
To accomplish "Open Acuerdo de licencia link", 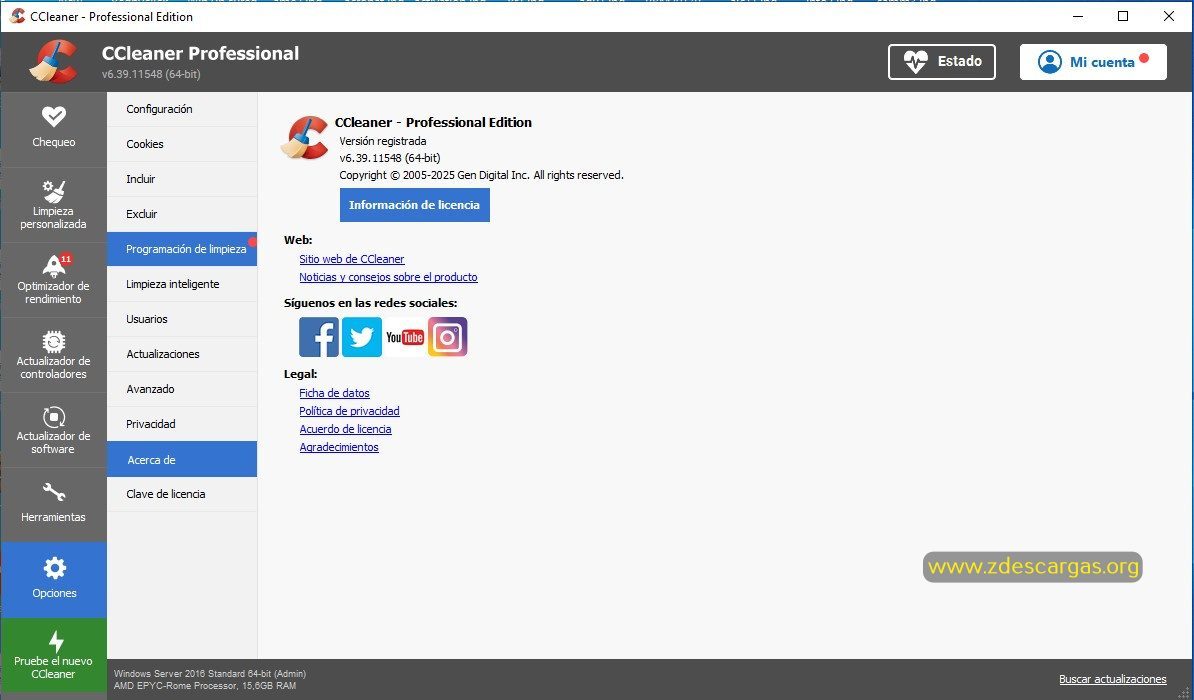I will coord(345,429).
